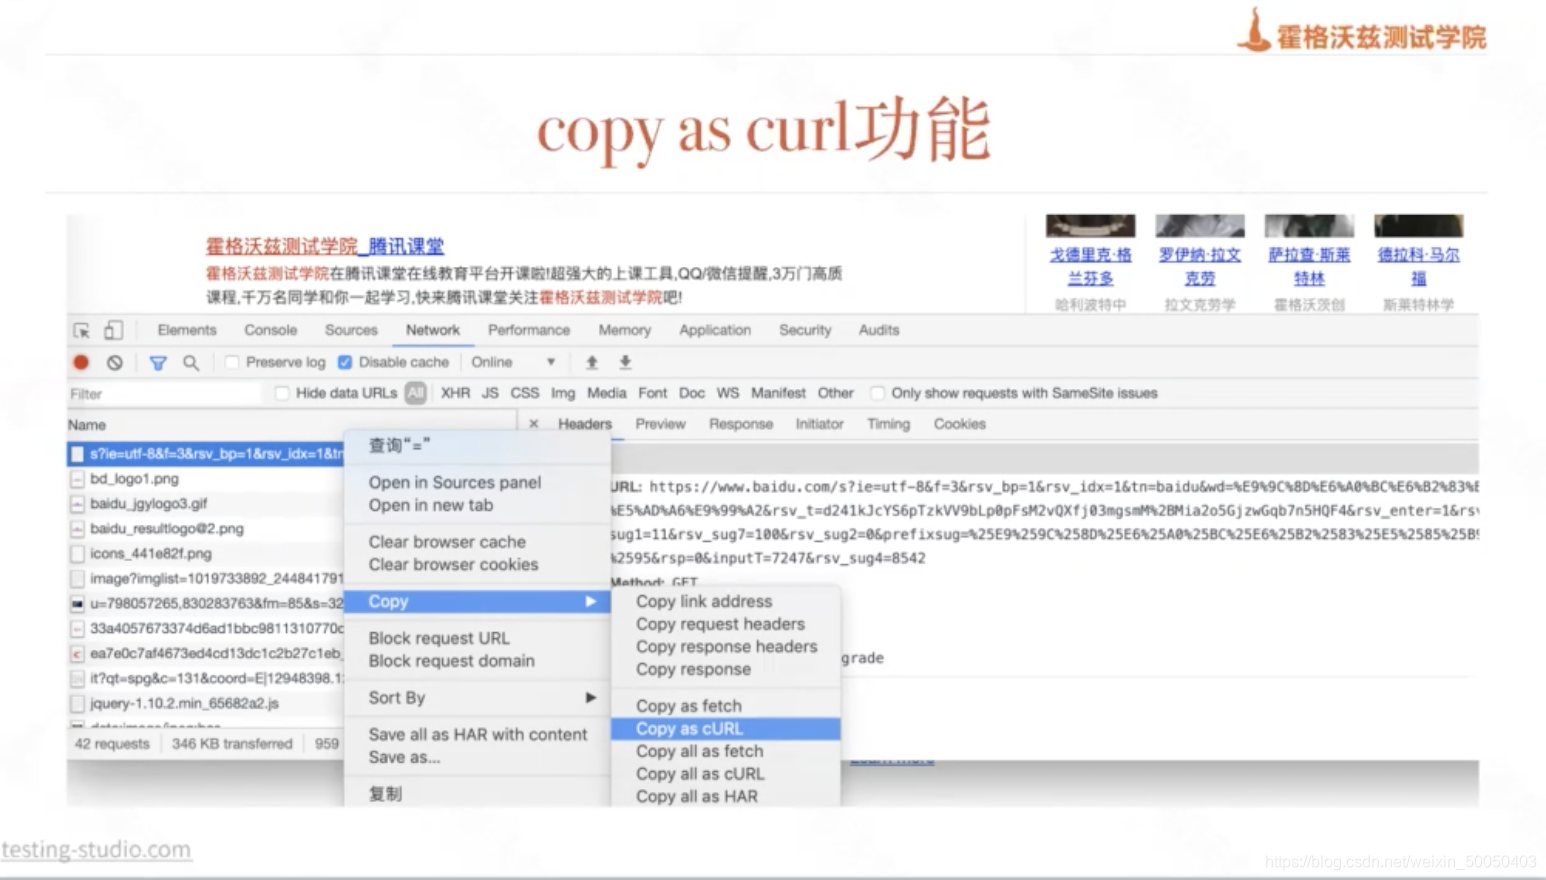
Task: Open the network search magnifier icon
Action: 190,362
